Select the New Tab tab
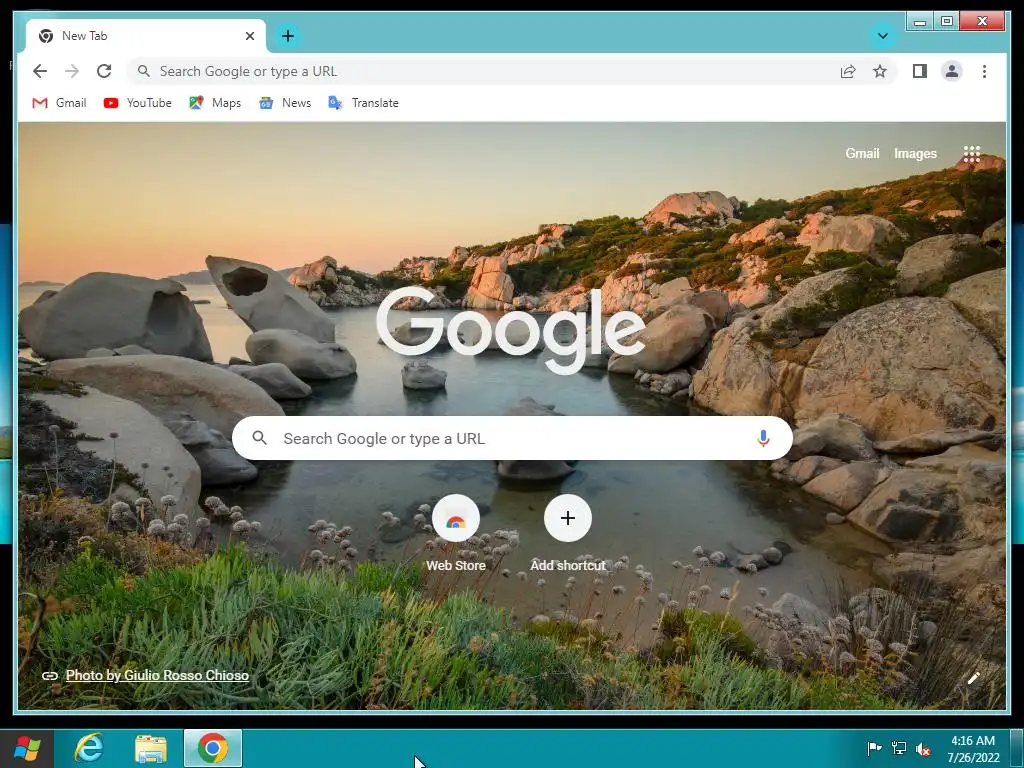The image size is (1024, 768). 146,36
